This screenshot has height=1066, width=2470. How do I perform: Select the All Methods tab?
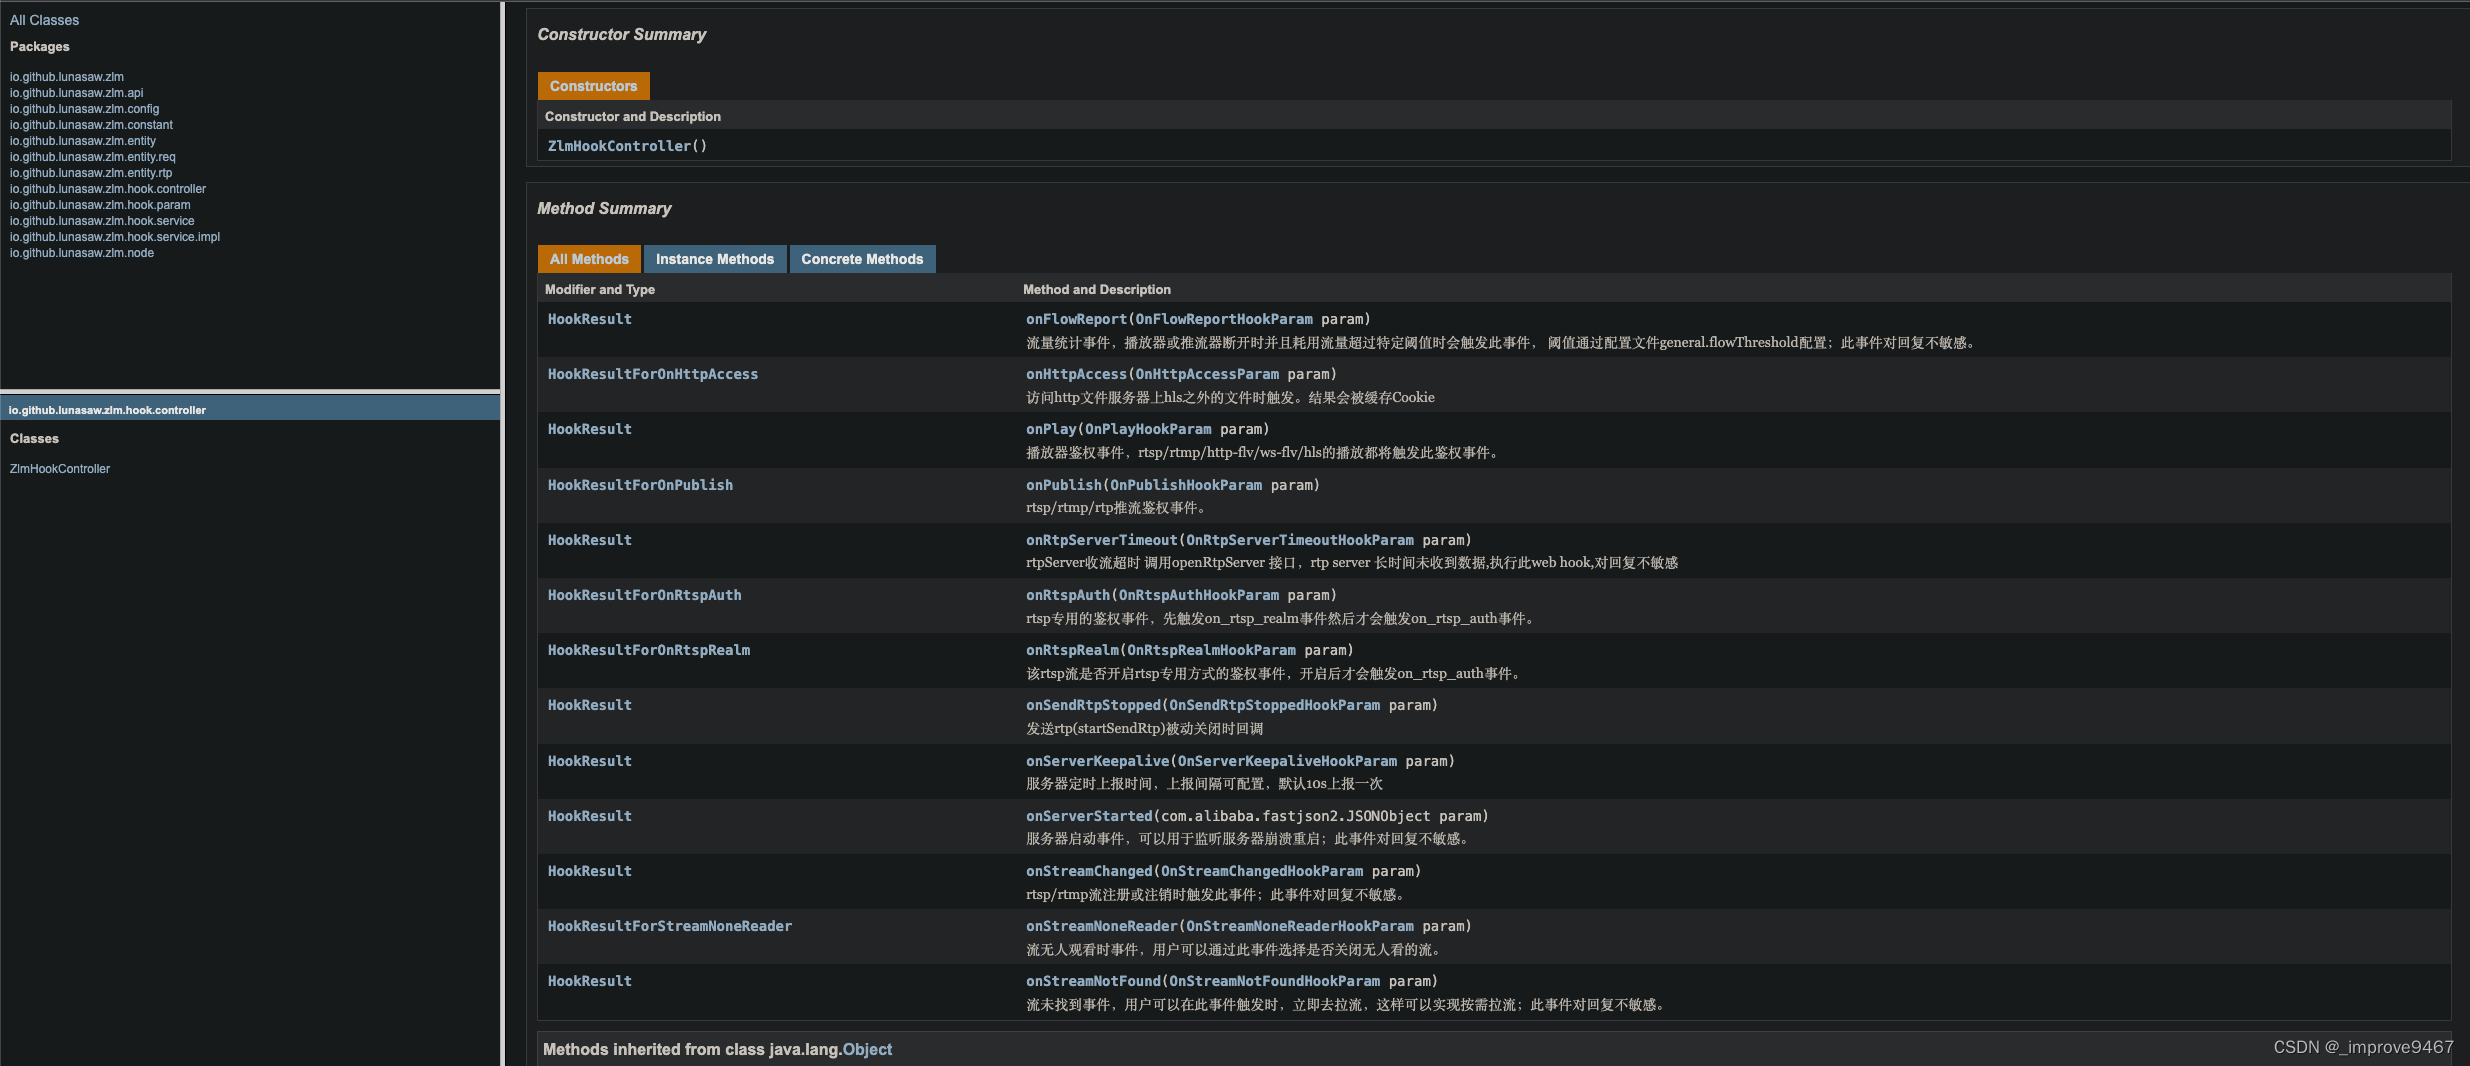pos(589,259)
